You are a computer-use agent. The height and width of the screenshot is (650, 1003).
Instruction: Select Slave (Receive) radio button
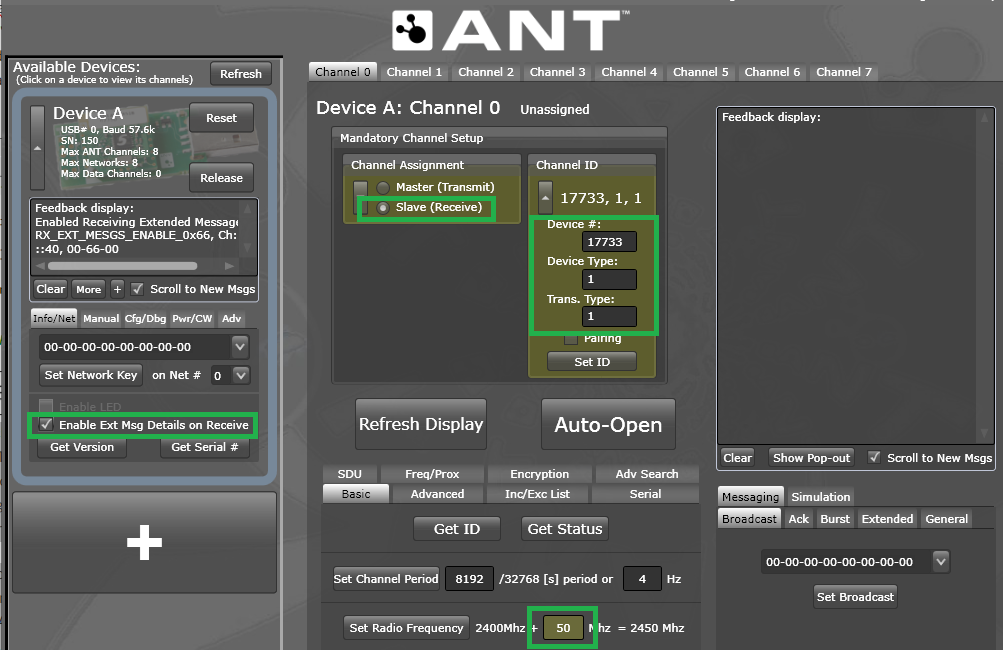tap(383, 207)
